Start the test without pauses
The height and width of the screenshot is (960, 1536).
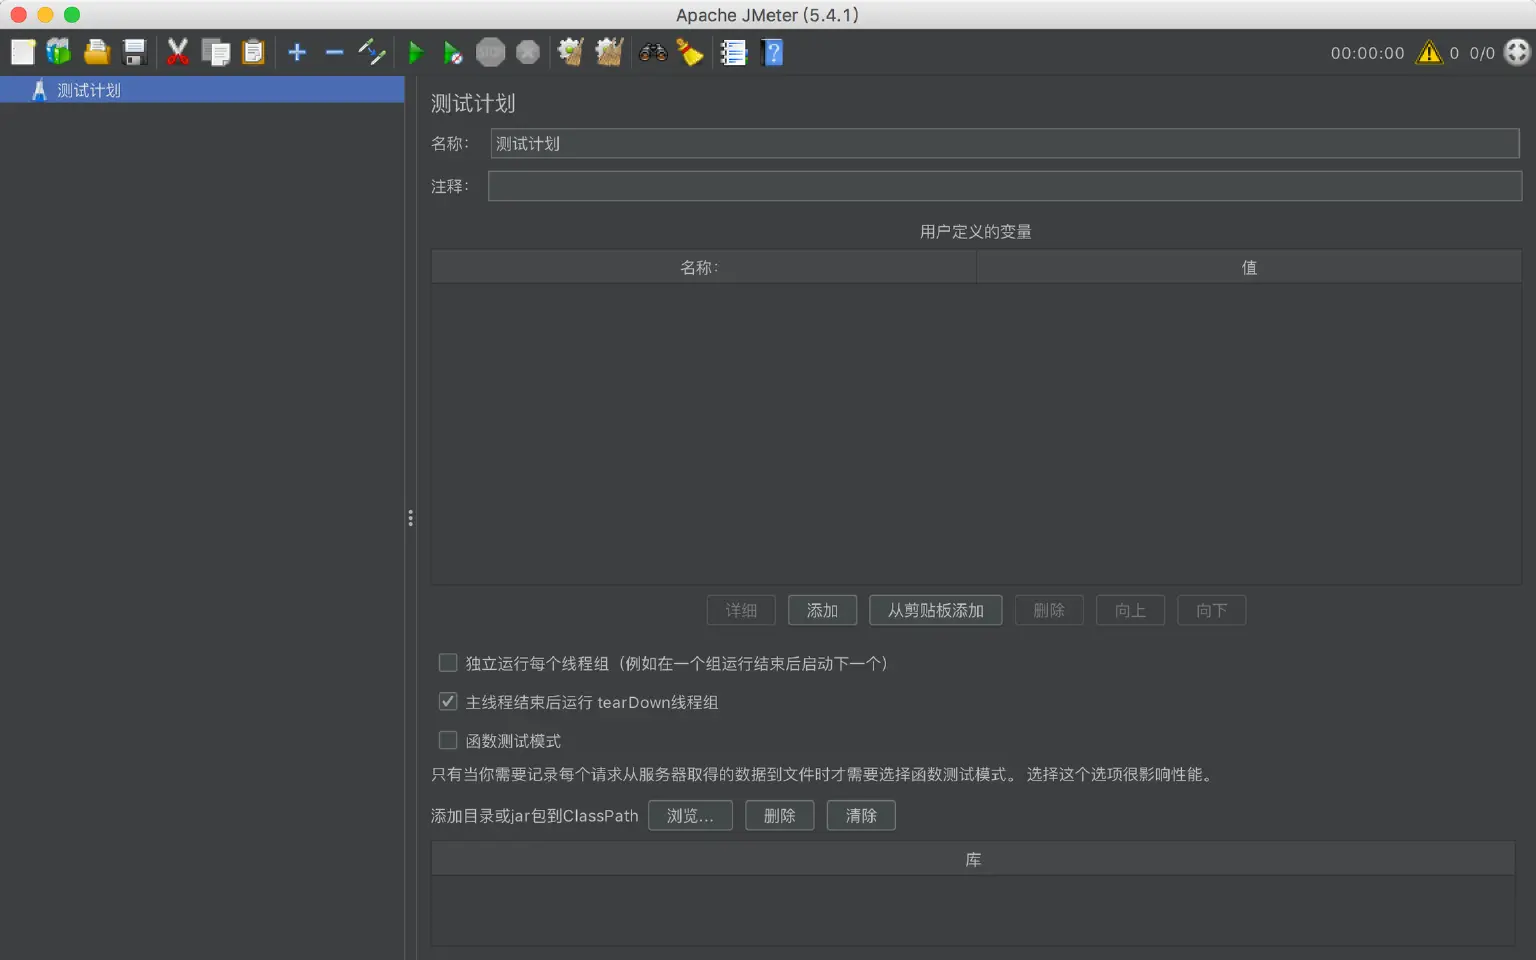452,52
